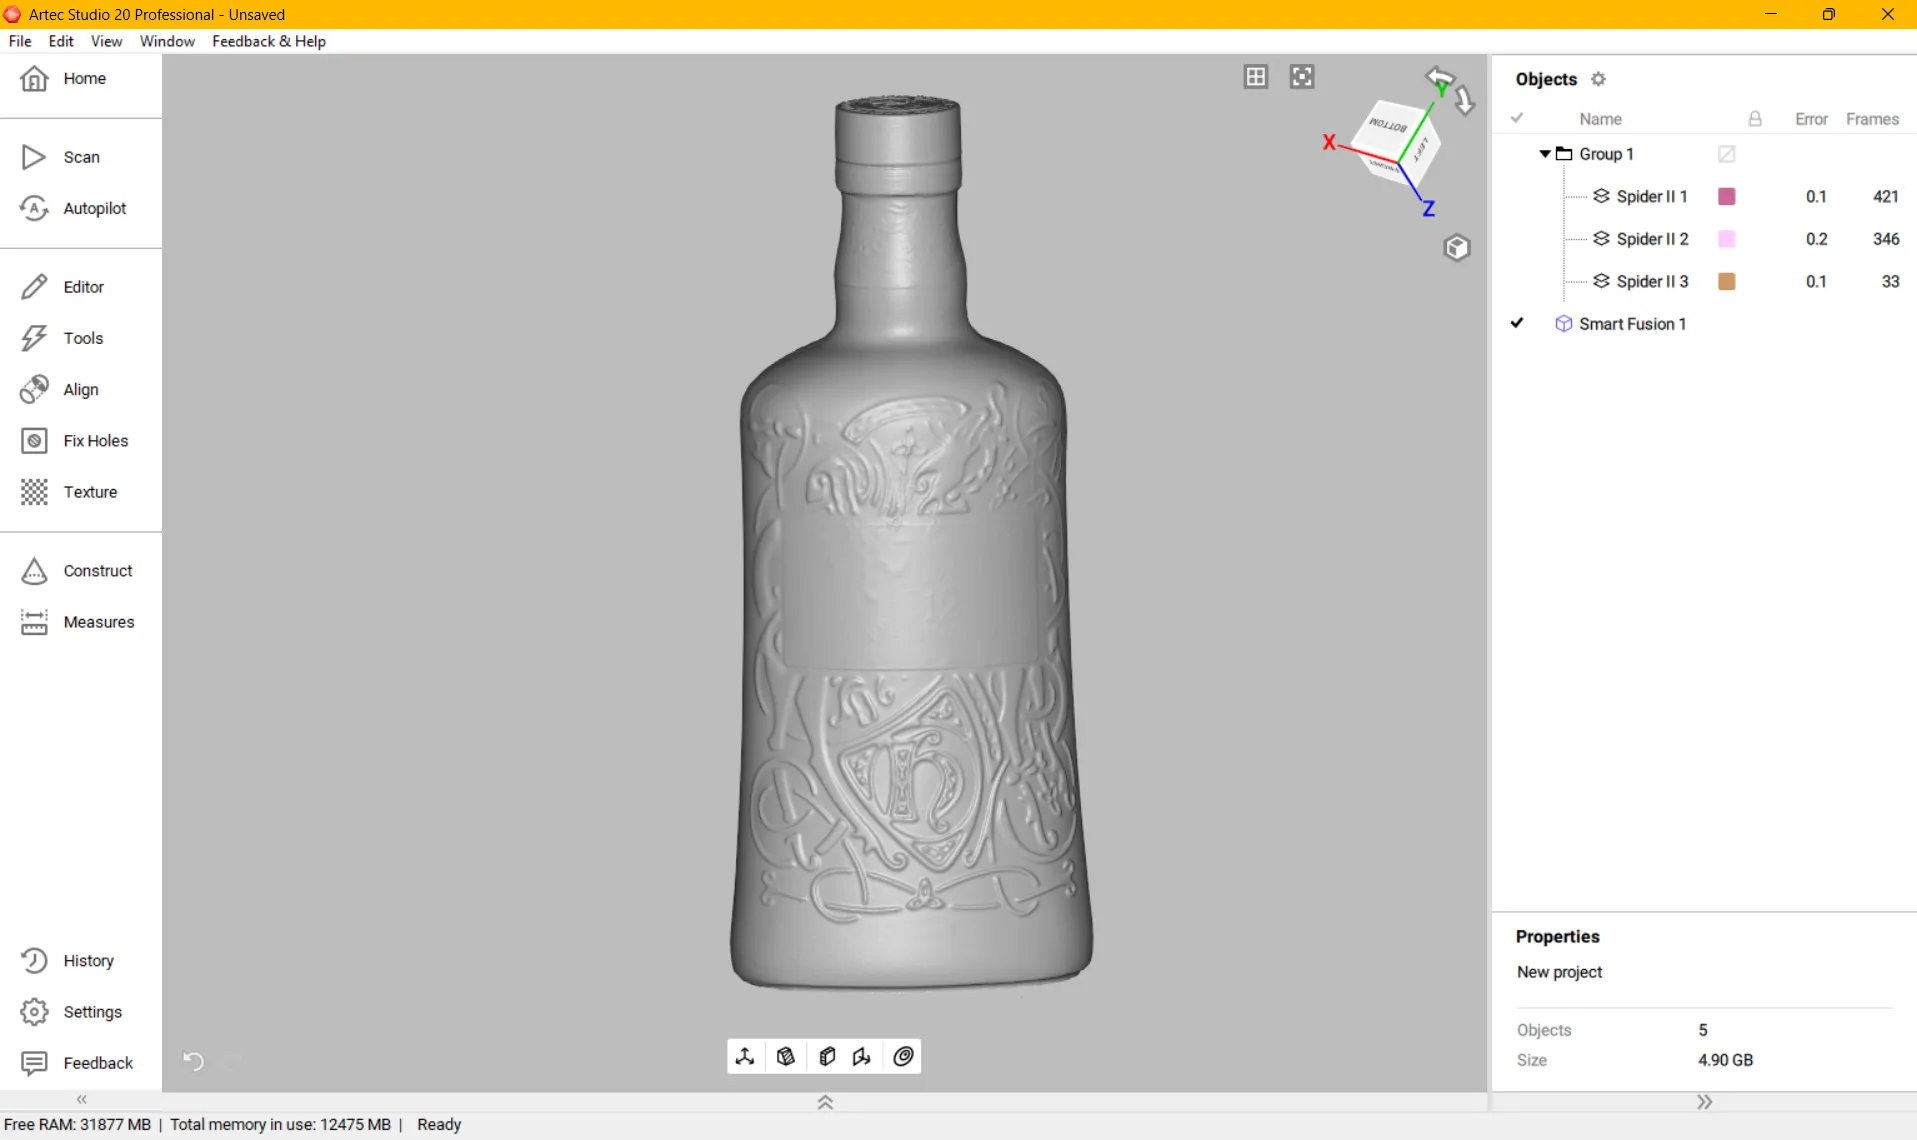Viewport: 1917px width, 1140px height.
Task: Open the View menu
Action: [106, 41]
